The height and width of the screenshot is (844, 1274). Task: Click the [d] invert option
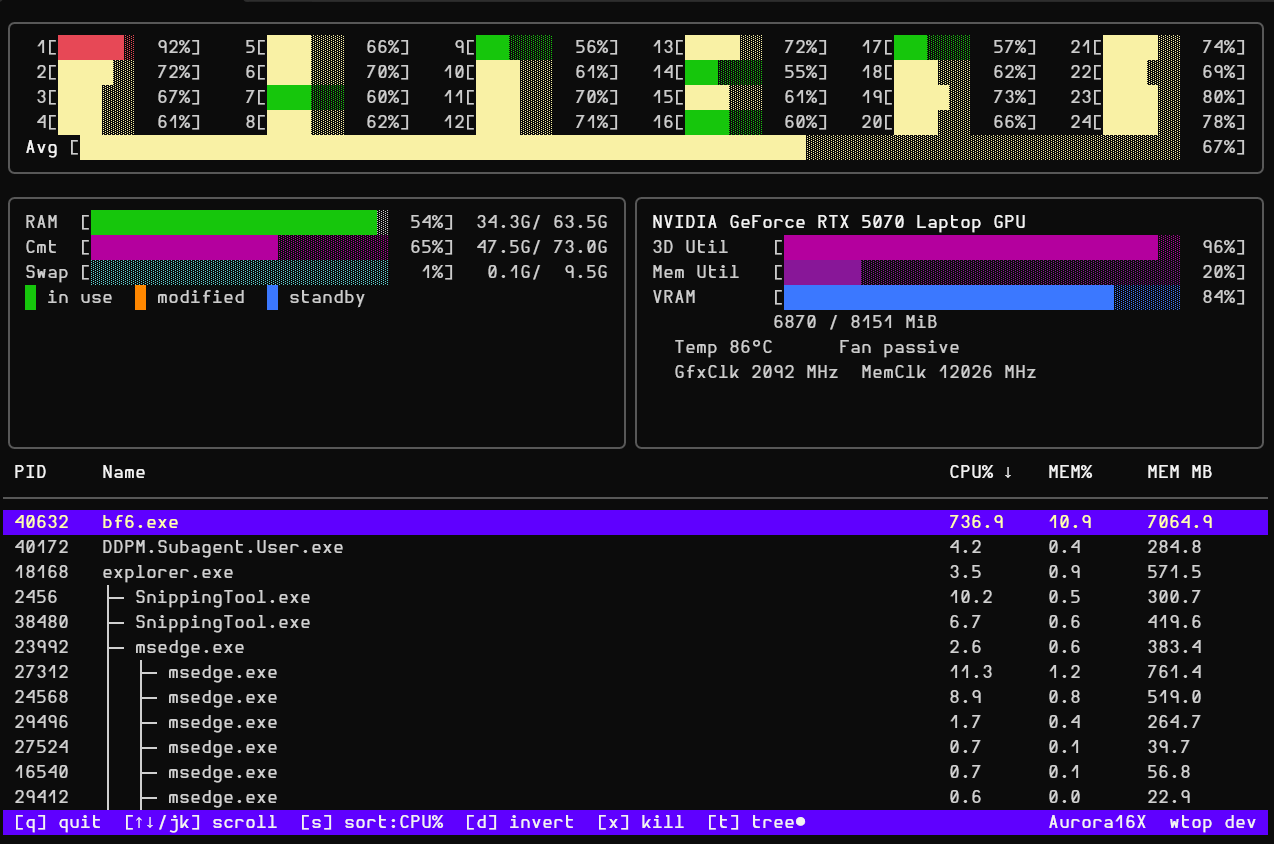[519, 822]
